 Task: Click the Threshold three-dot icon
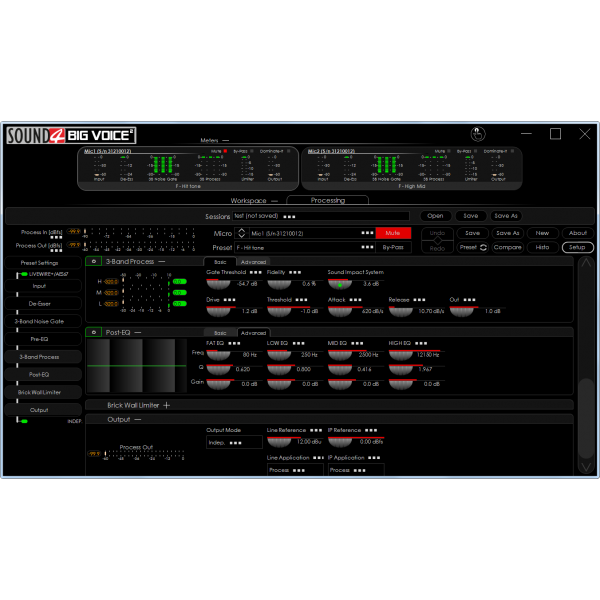(x=301, y=300)
